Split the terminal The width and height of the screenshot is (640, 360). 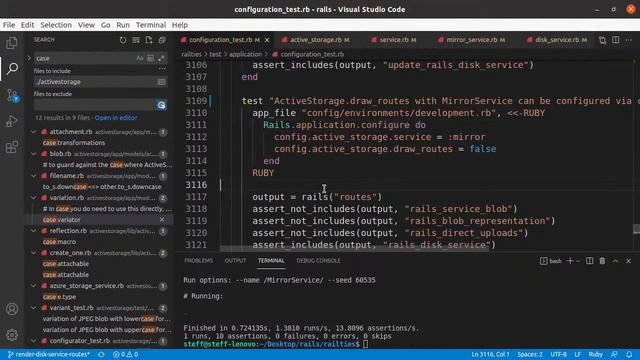coord(589,261)
